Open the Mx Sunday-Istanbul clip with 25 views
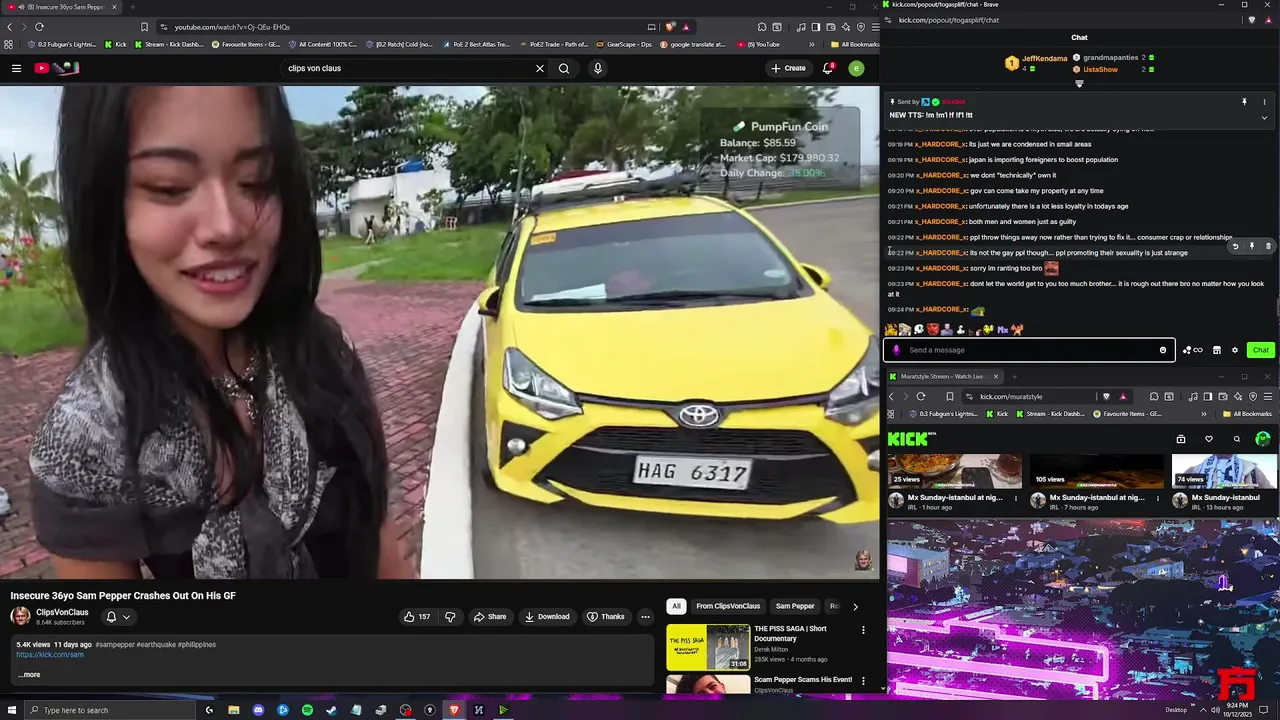The width and height of the screenshot is (1280, 720). click(x=954, y=472)
